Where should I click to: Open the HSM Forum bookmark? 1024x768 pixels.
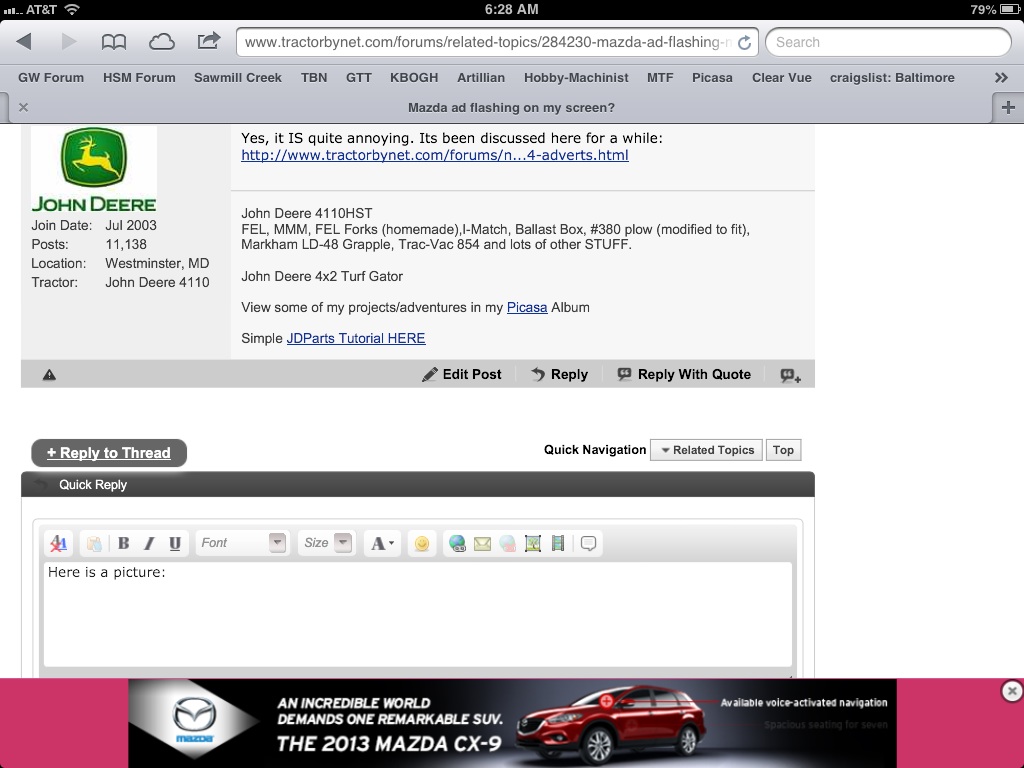tap(139, 78)
